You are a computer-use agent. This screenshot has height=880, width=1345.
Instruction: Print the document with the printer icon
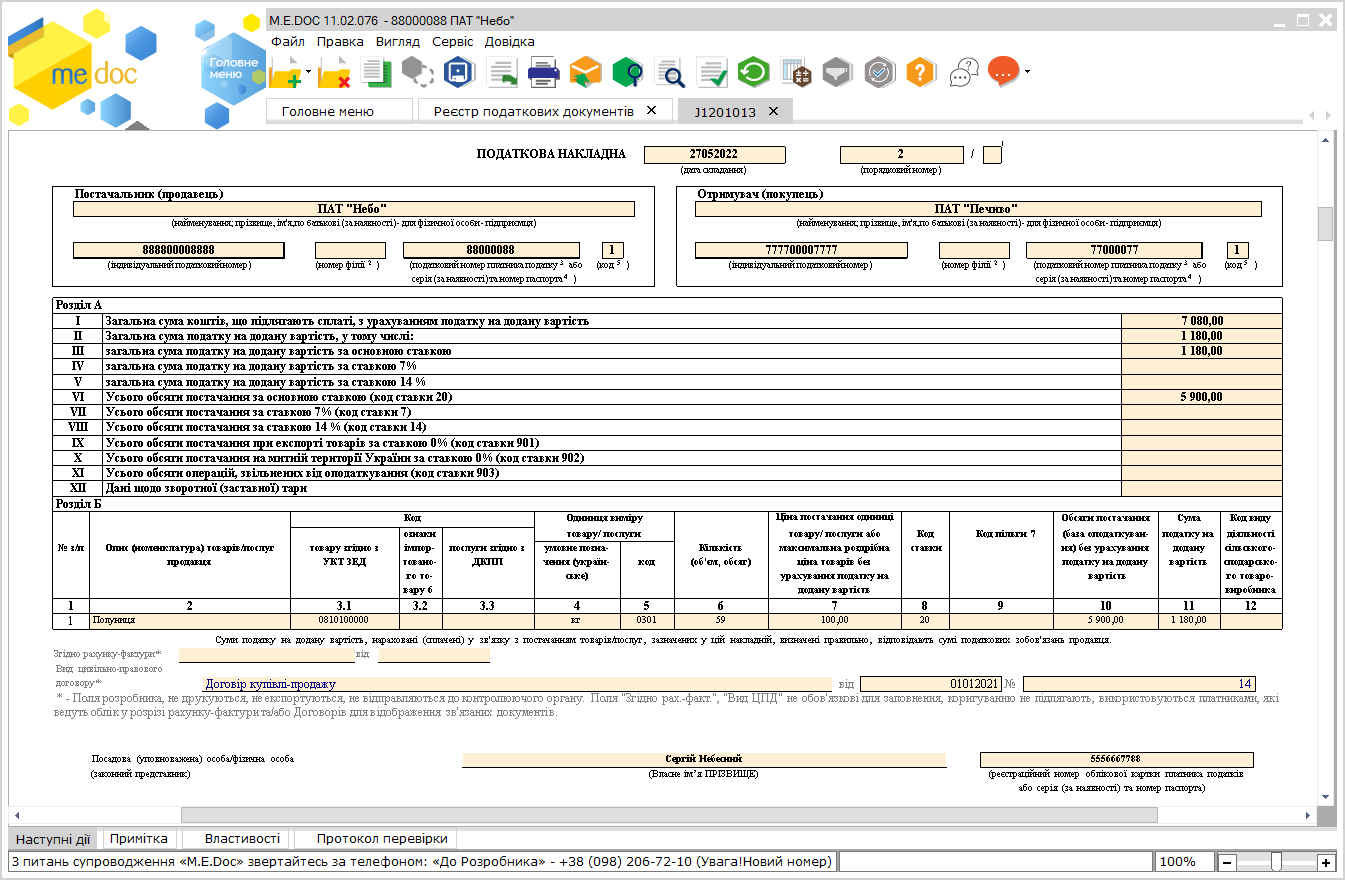coord(543,72)
